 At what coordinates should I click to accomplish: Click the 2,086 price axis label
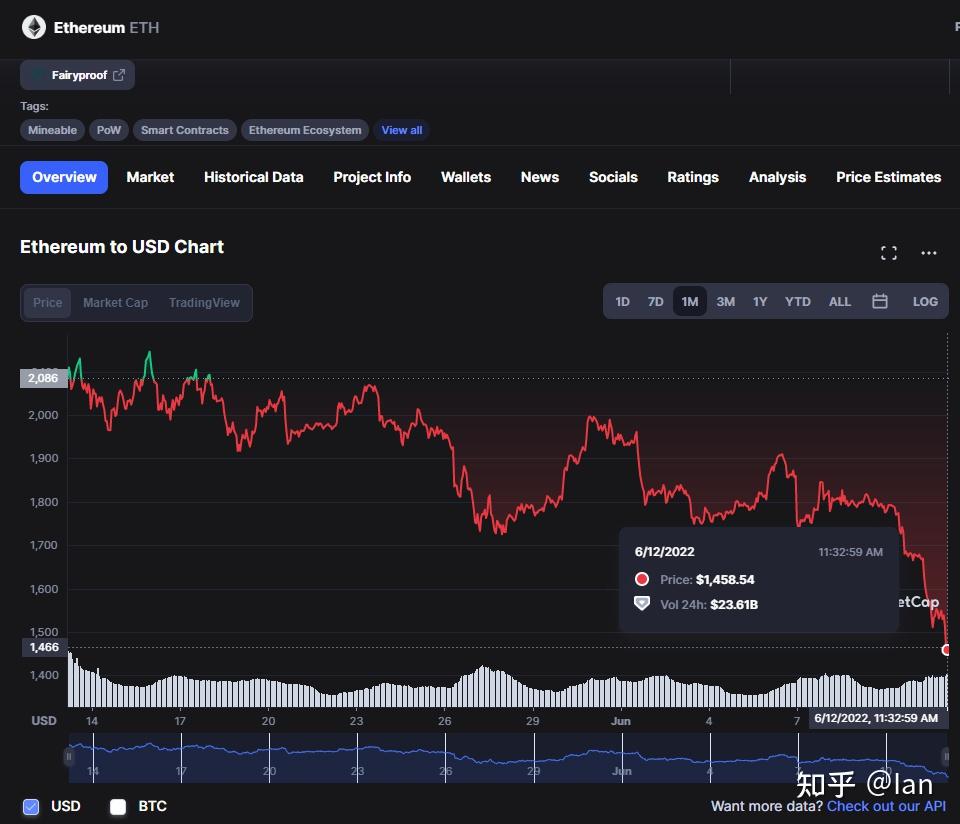click(x=43, y=378)
